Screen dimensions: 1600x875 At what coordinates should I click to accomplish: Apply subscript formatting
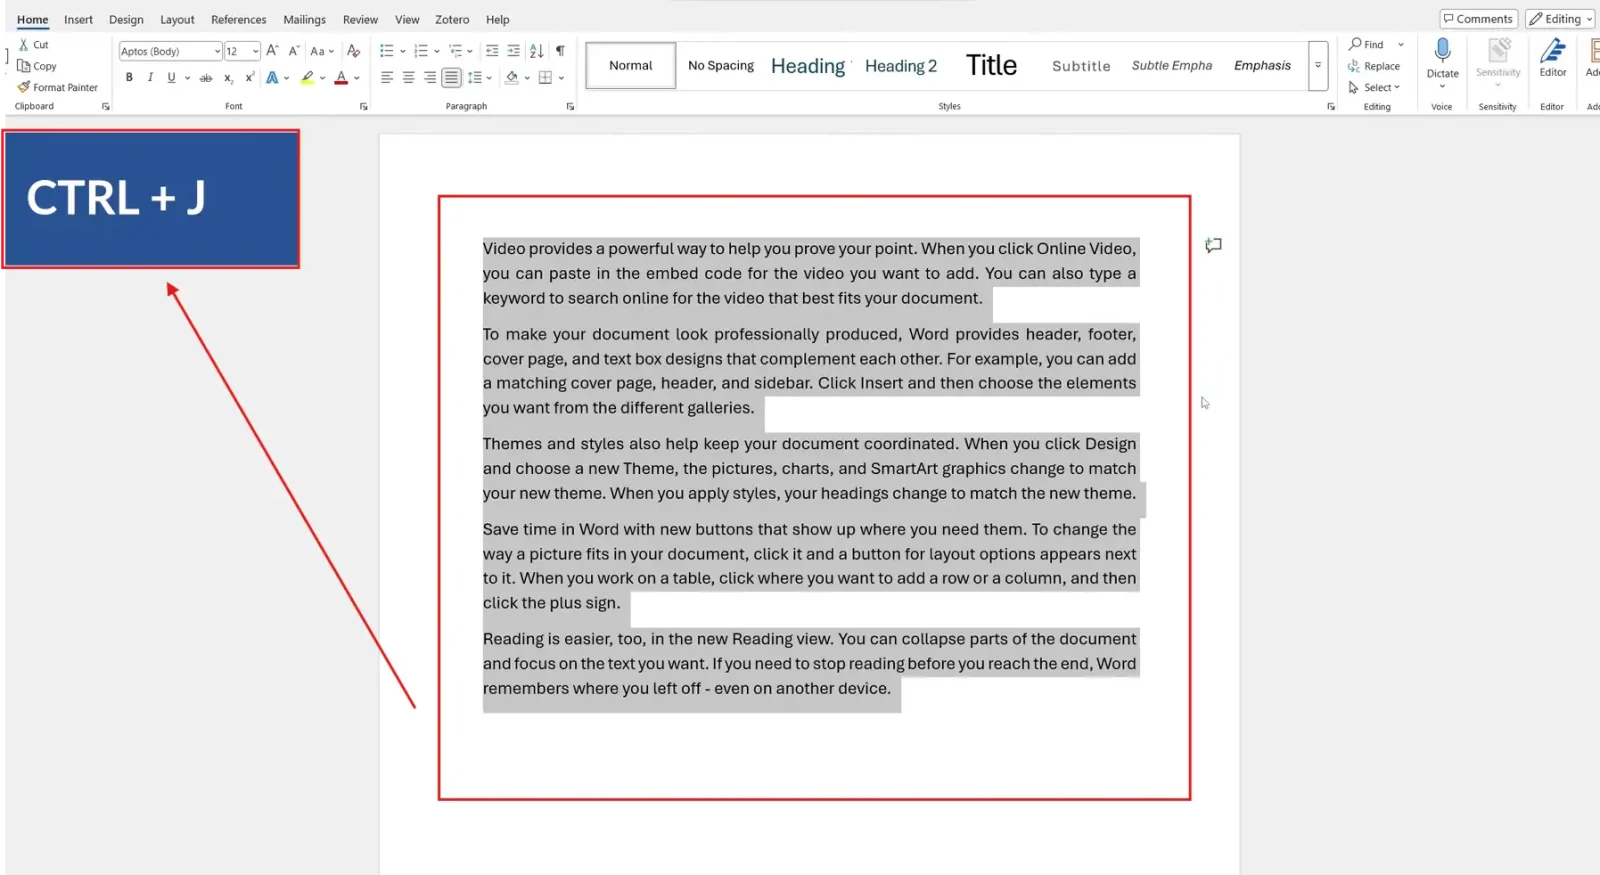pos(229,78)
